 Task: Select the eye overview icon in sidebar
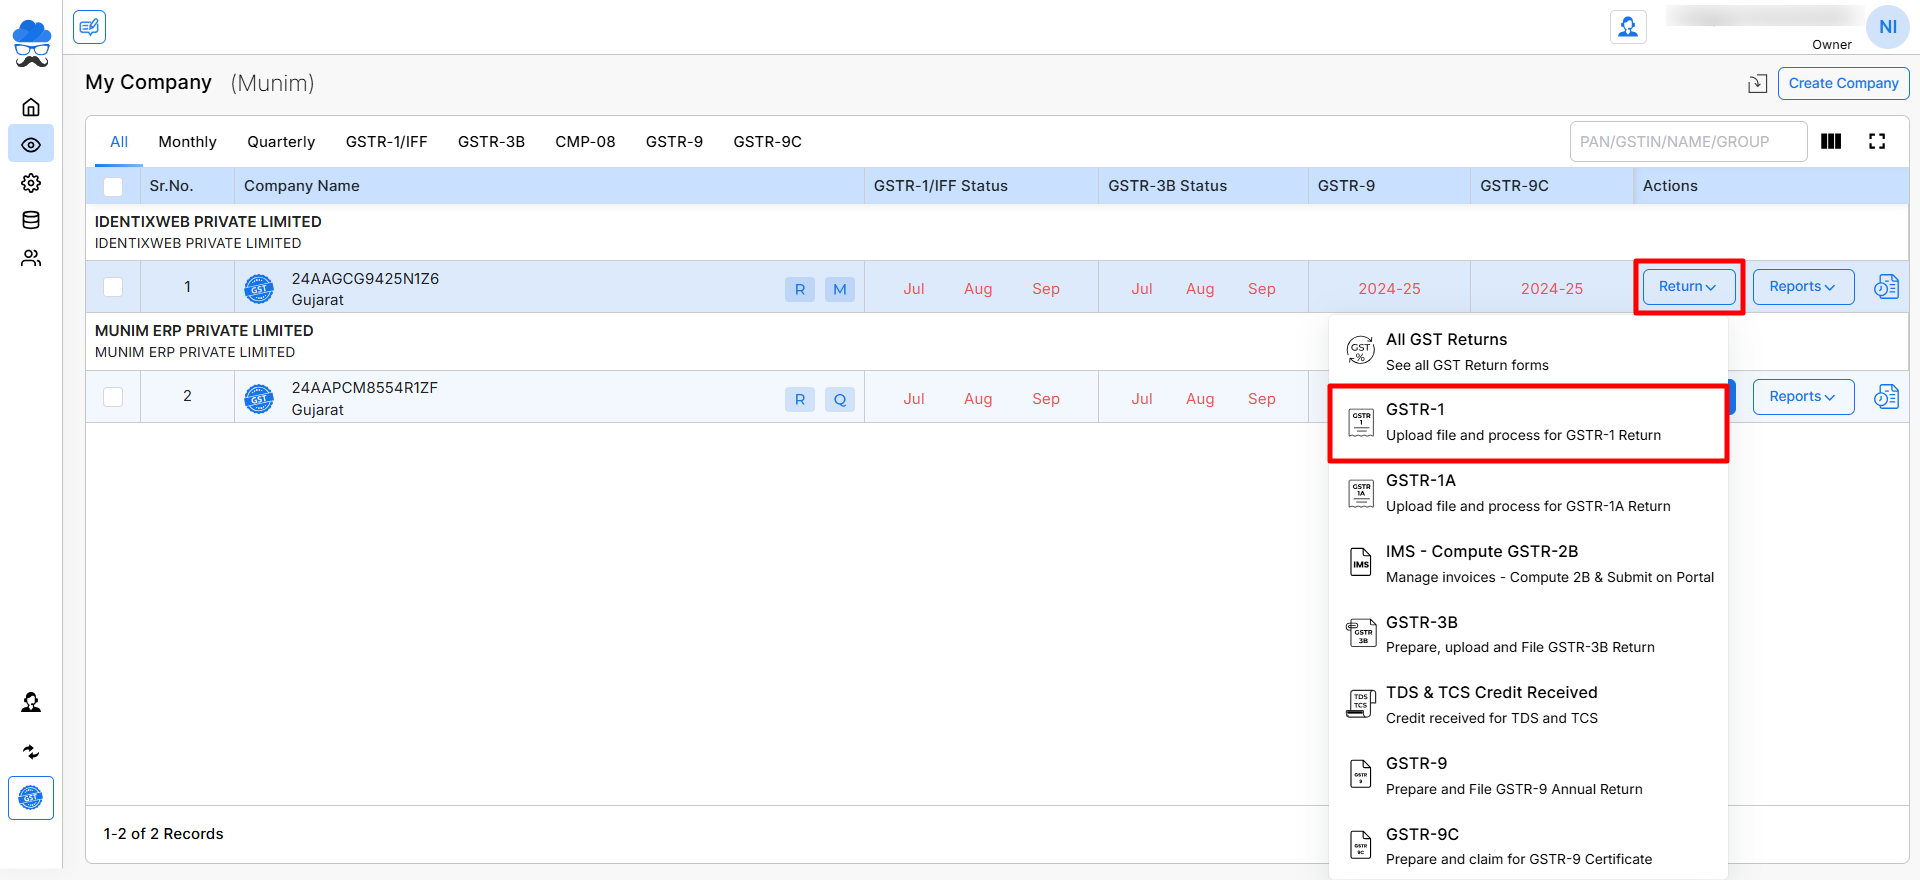click(x=31, y=145)
